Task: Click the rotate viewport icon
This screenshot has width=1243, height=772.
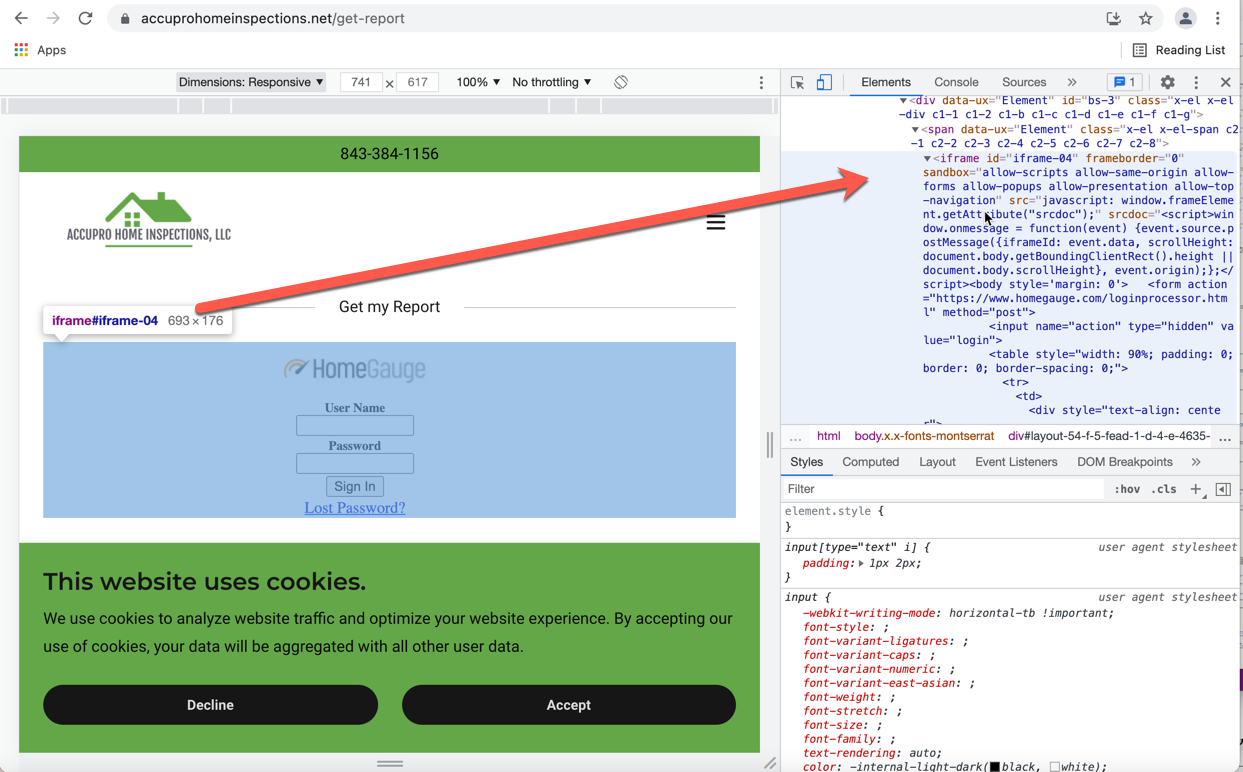Action: tap(621, 82)
